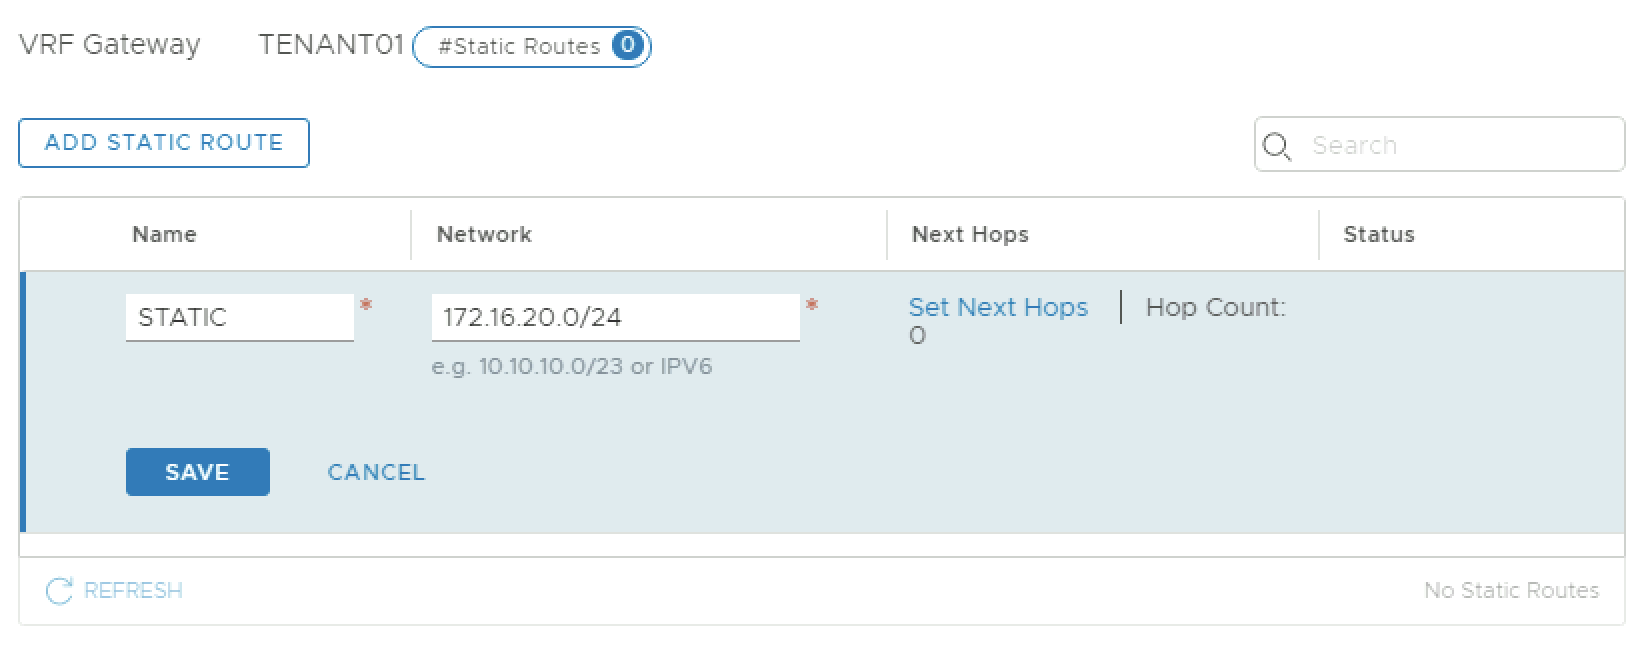Screen dimensions: 1648x648
Task: Click the TENANT01 gateway name
Action: tap(330, 45)
